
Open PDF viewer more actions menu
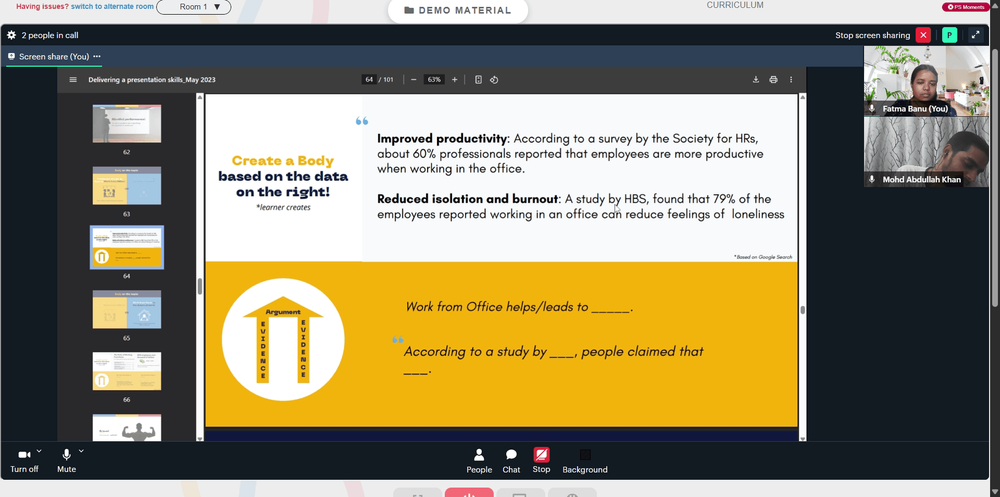click(791, 80)
